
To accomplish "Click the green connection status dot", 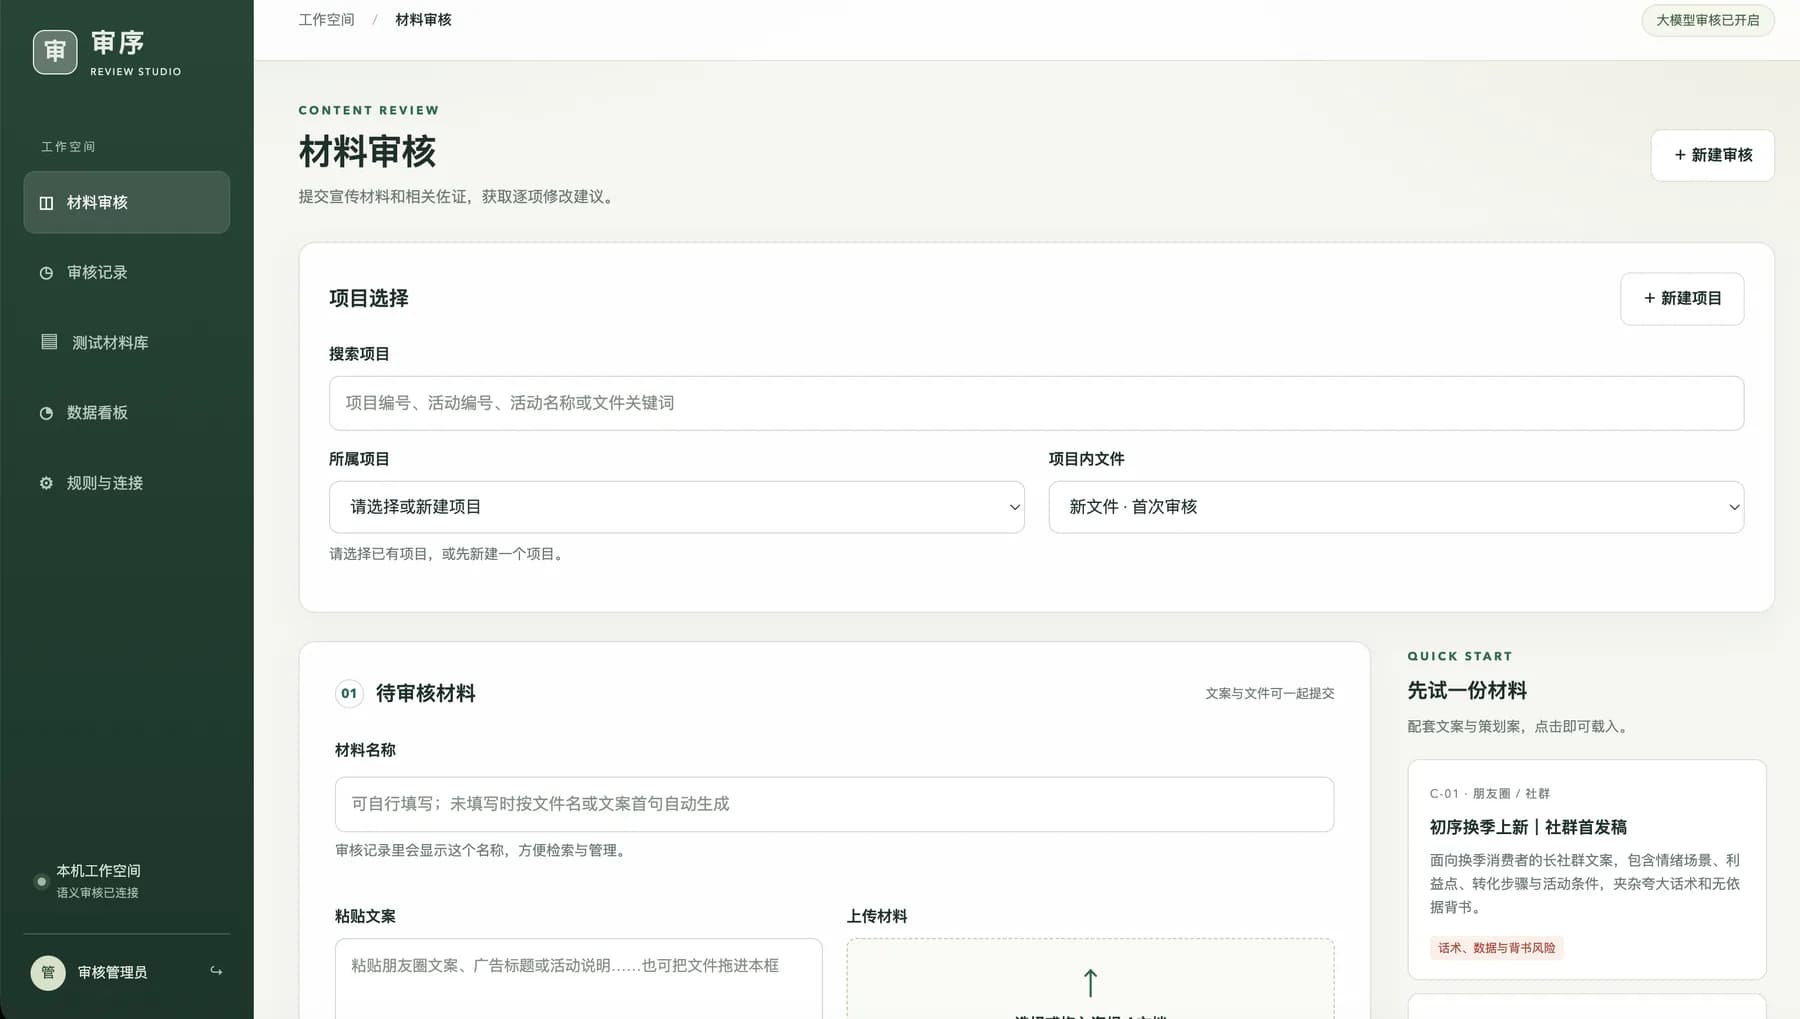I will point(41,882).
